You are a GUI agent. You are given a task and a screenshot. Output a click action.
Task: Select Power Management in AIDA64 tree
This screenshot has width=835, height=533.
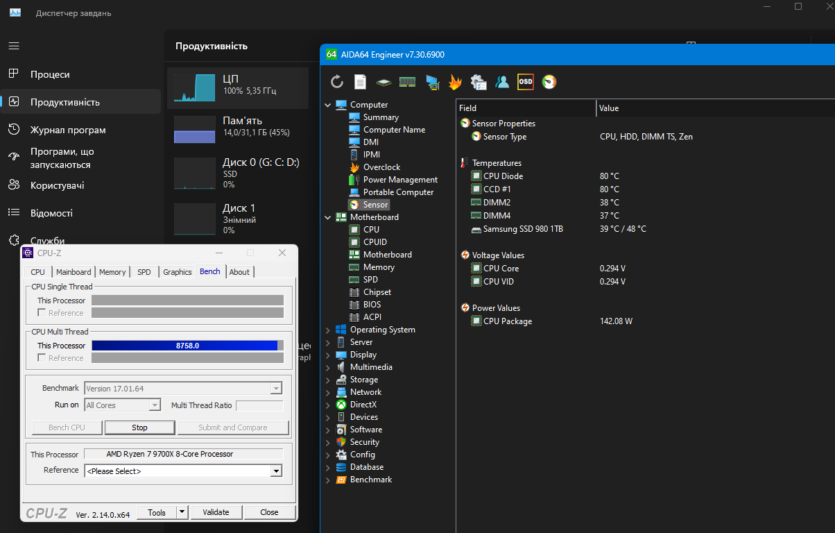pyautogui.click(x=394, y=179)
